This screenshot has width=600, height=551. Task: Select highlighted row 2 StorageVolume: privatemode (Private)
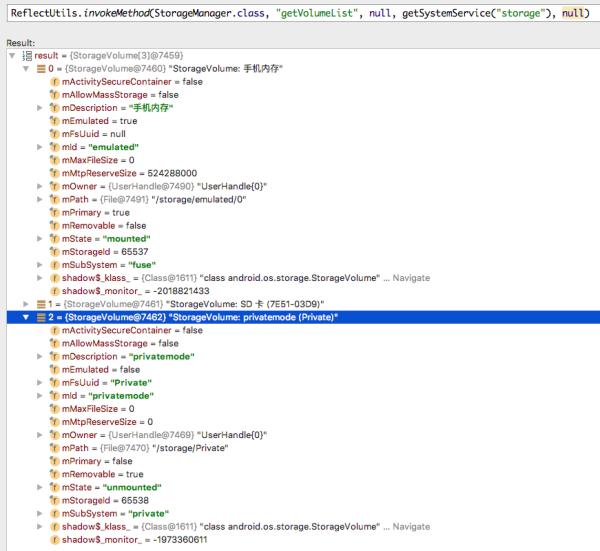[303, 317]
